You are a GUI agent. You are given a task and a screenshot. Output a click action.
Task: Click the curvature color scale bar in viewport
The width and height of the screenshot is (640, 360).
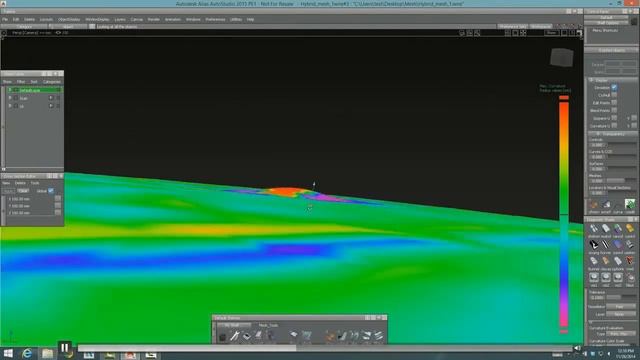coord(564,214)
